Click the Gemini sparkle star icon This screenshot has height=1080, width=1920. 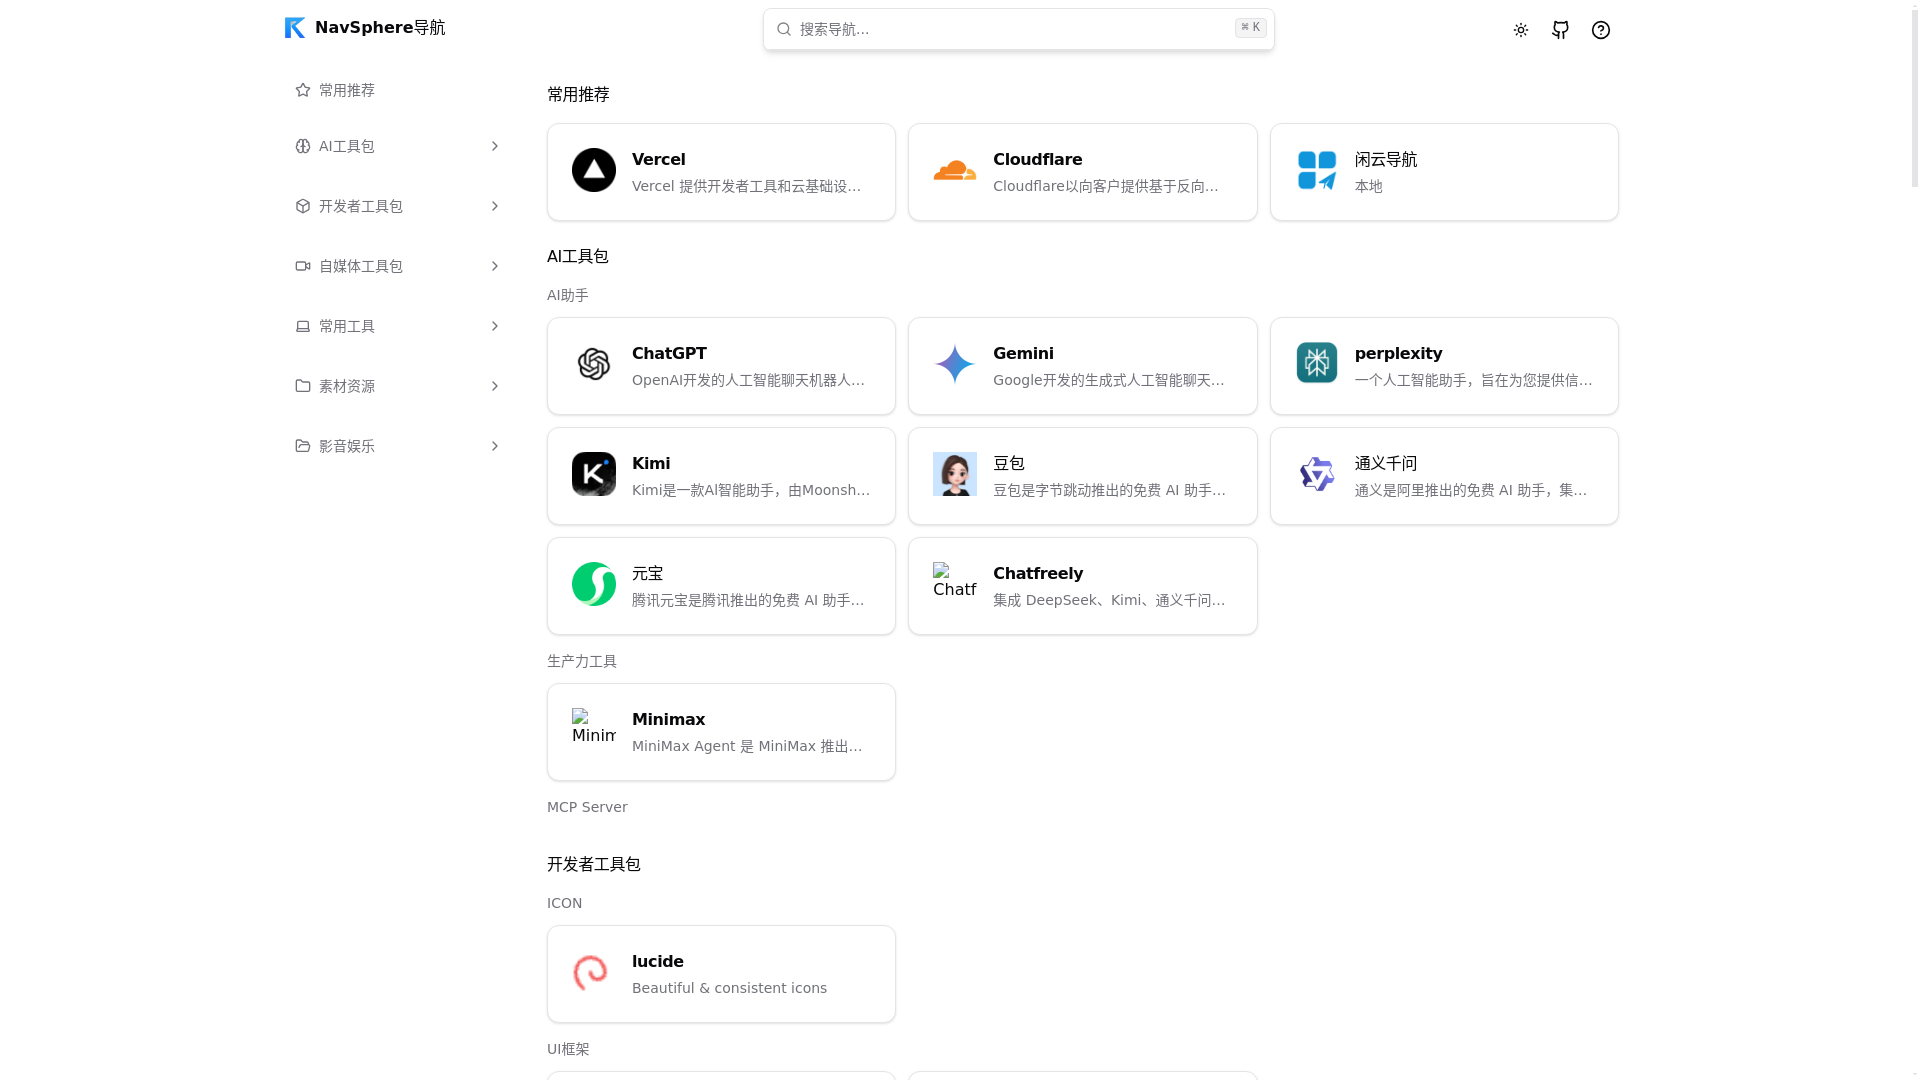pyautogui.click(x=955, y=364)
